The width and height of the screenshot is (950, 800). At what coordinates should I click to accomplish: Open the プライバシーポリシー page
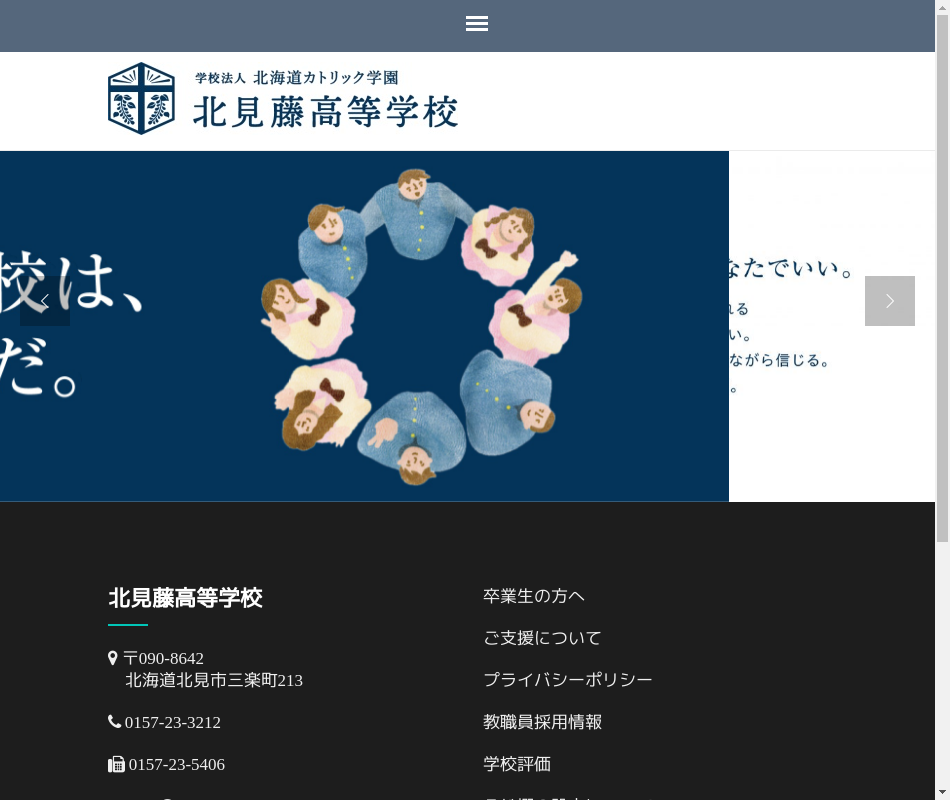568,679
